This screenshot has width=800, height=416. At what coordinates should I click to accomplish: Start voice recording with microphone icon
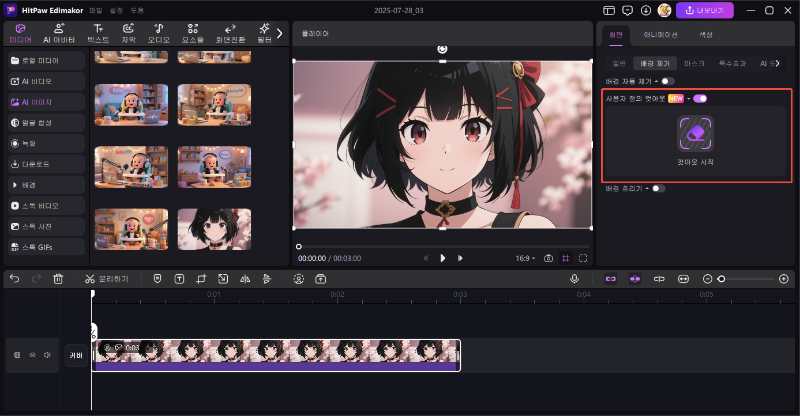[574, 279]
